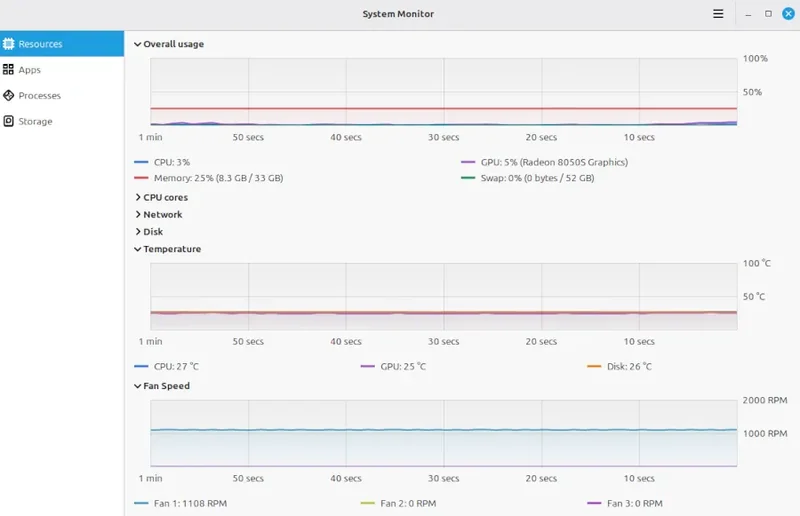Minimize the System Monitor window

pos(748,14)
